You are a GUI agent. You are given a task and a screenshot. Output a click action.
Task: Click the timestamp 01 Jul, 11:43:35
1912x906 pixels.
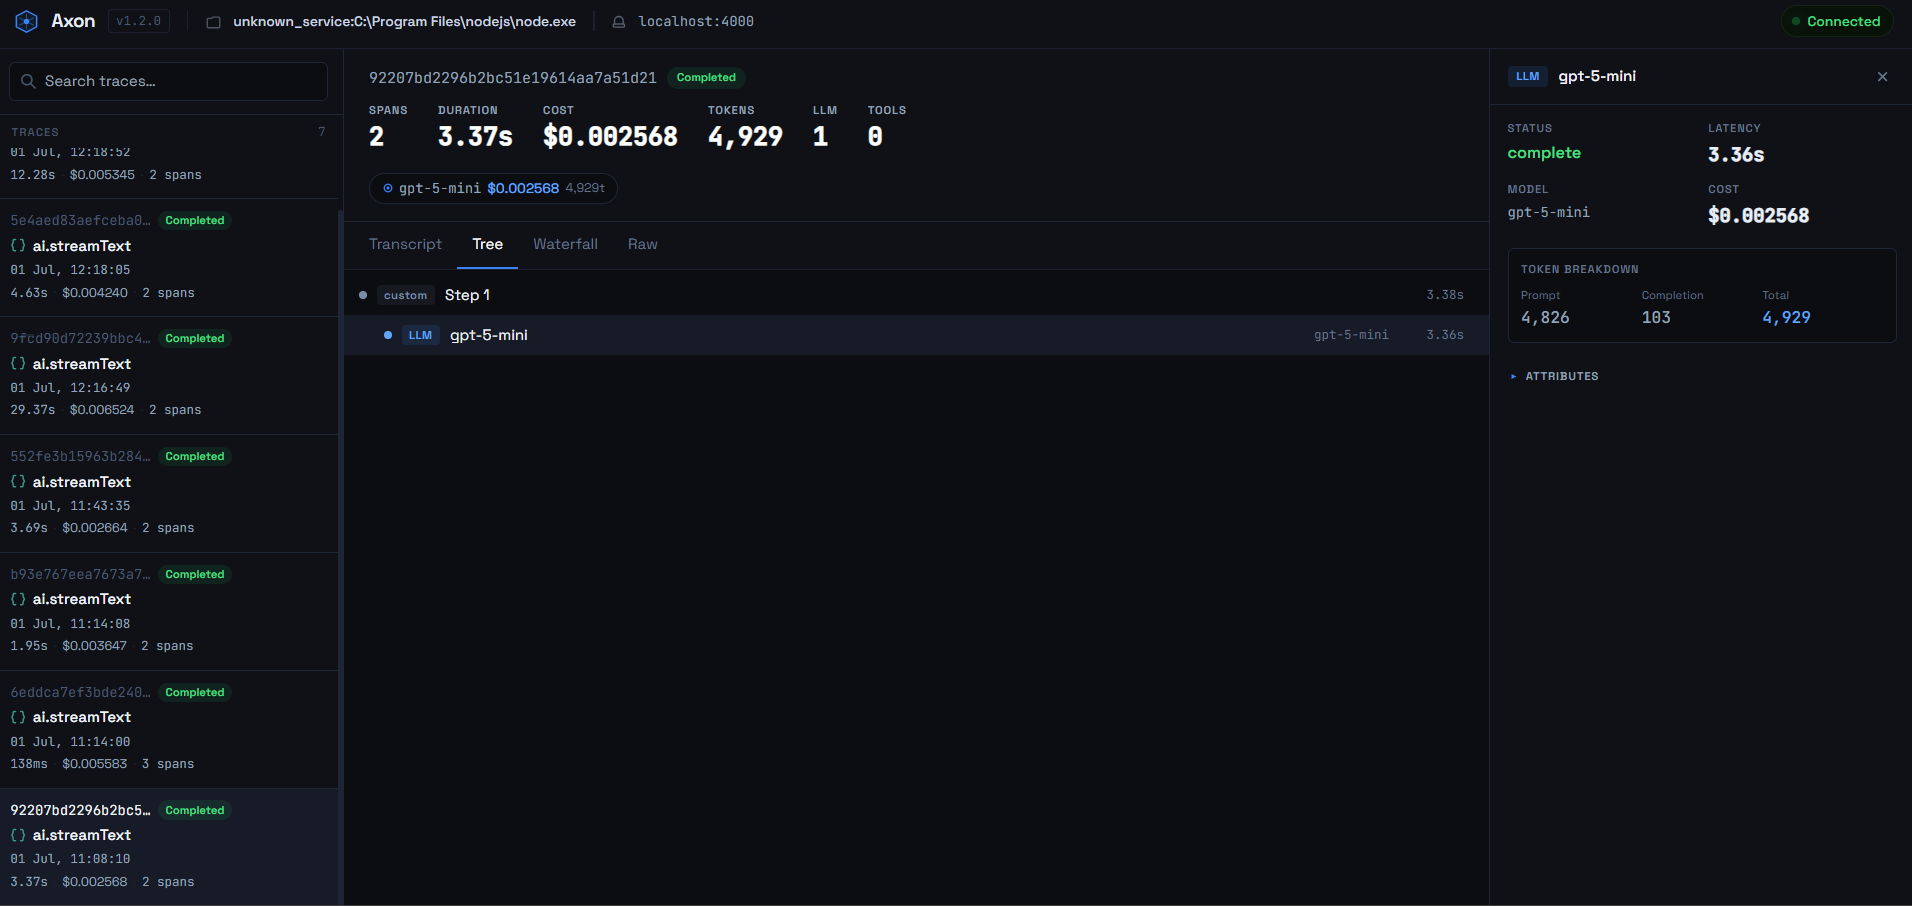click(x=70, y=506)
